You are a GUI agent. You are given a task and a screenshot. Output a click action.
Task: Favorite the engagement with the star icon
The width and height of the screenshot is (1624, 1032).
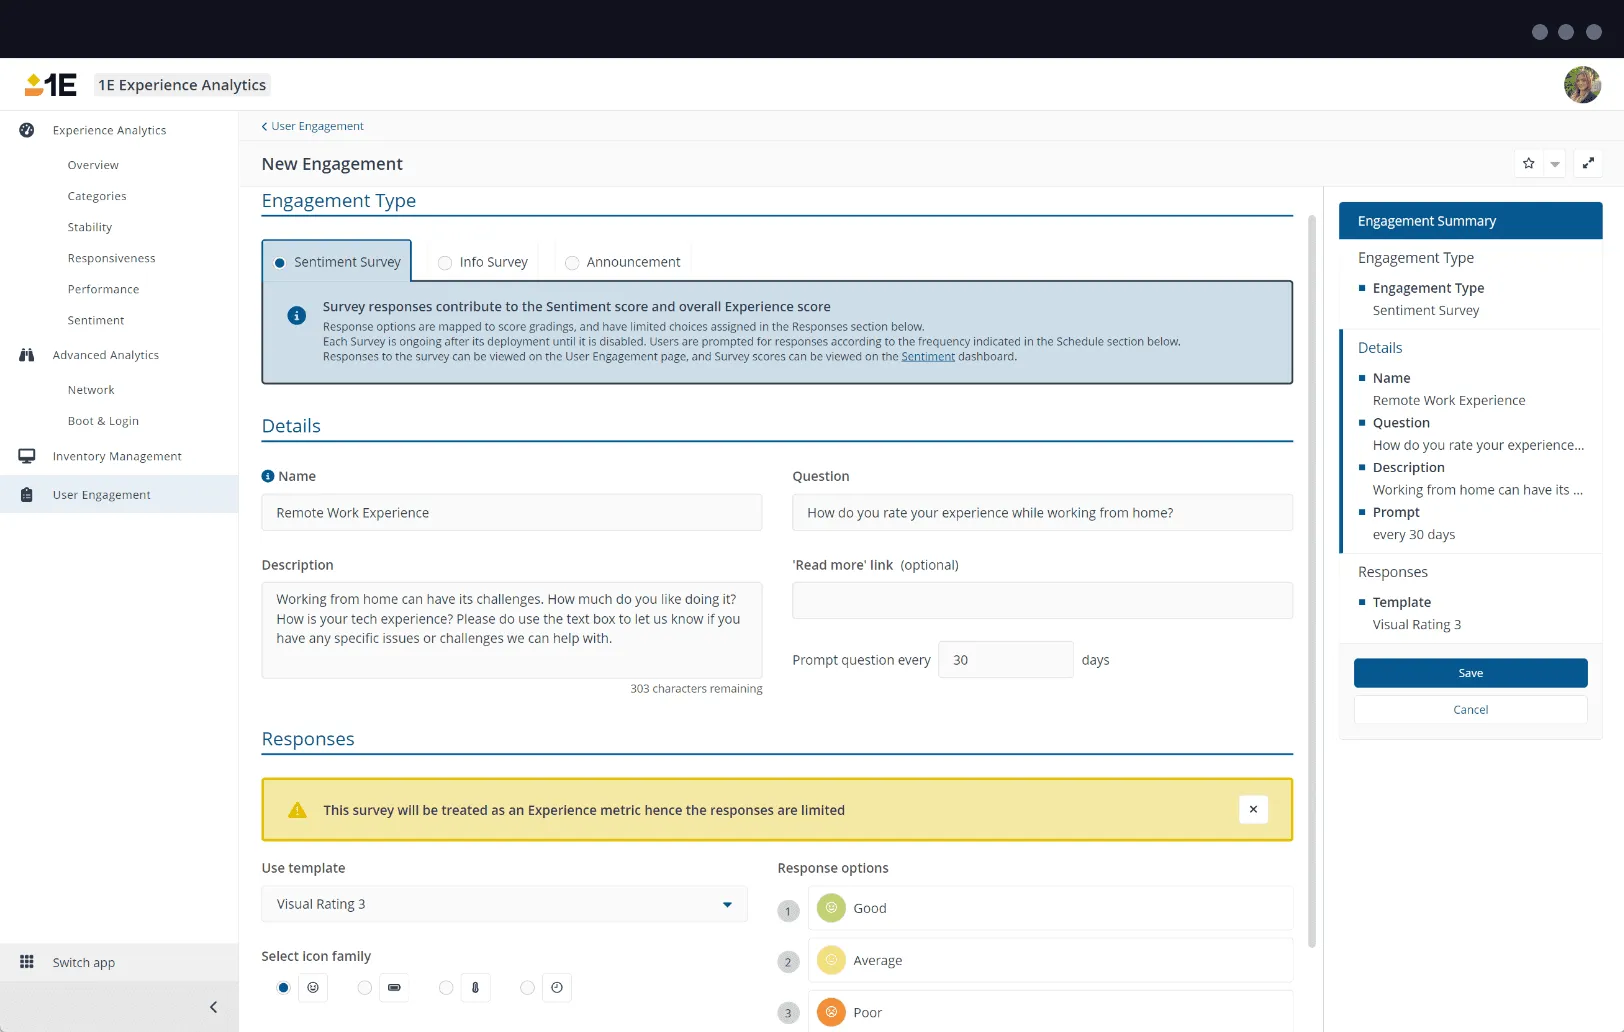point(1528,163)
